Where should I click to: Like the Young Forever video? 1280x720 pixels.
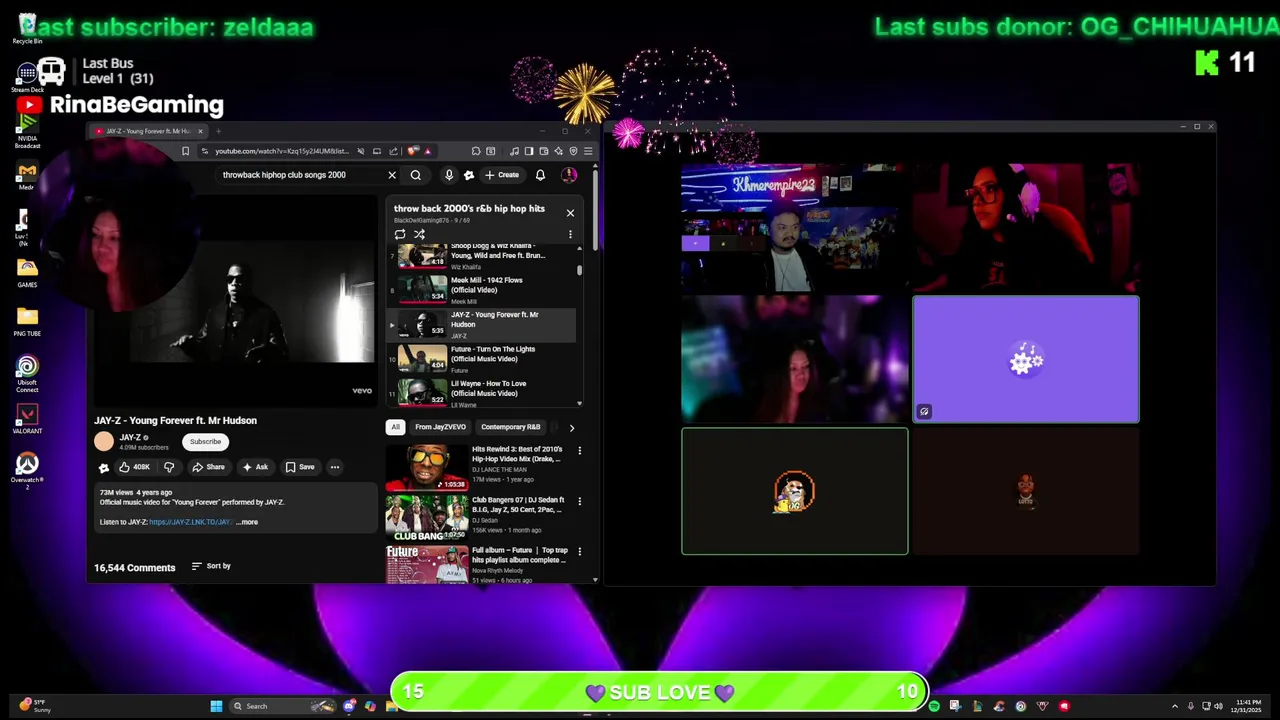(x=134, y=467)
